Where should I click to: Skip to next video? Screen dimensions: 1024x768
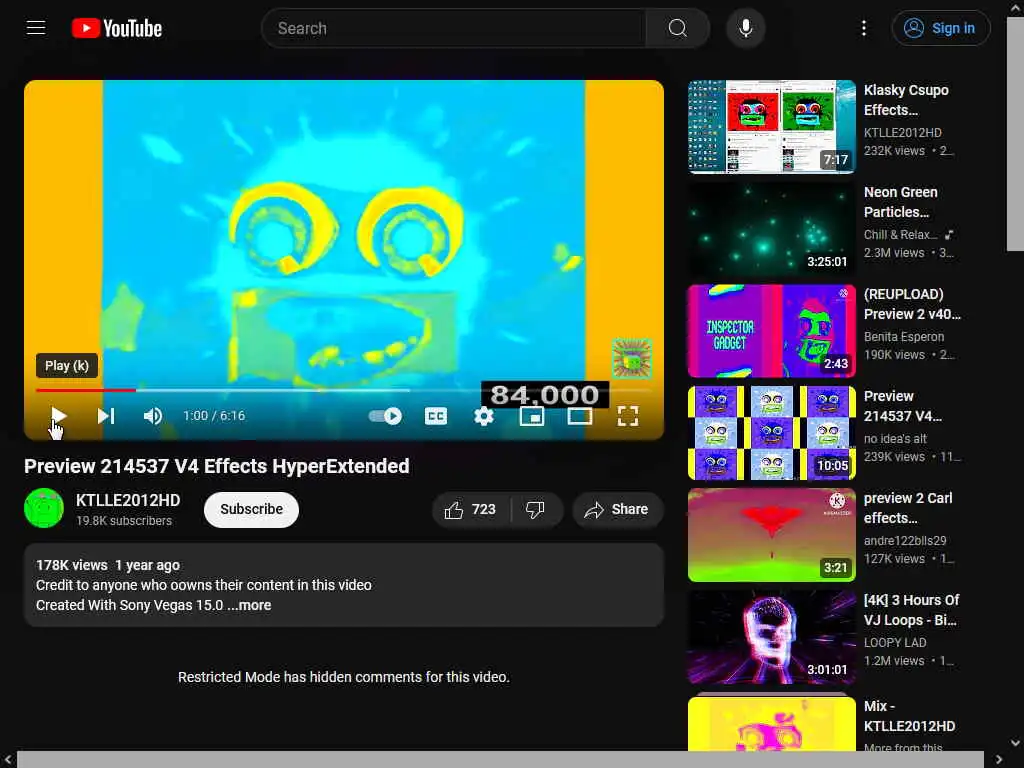tap(106, 415)
